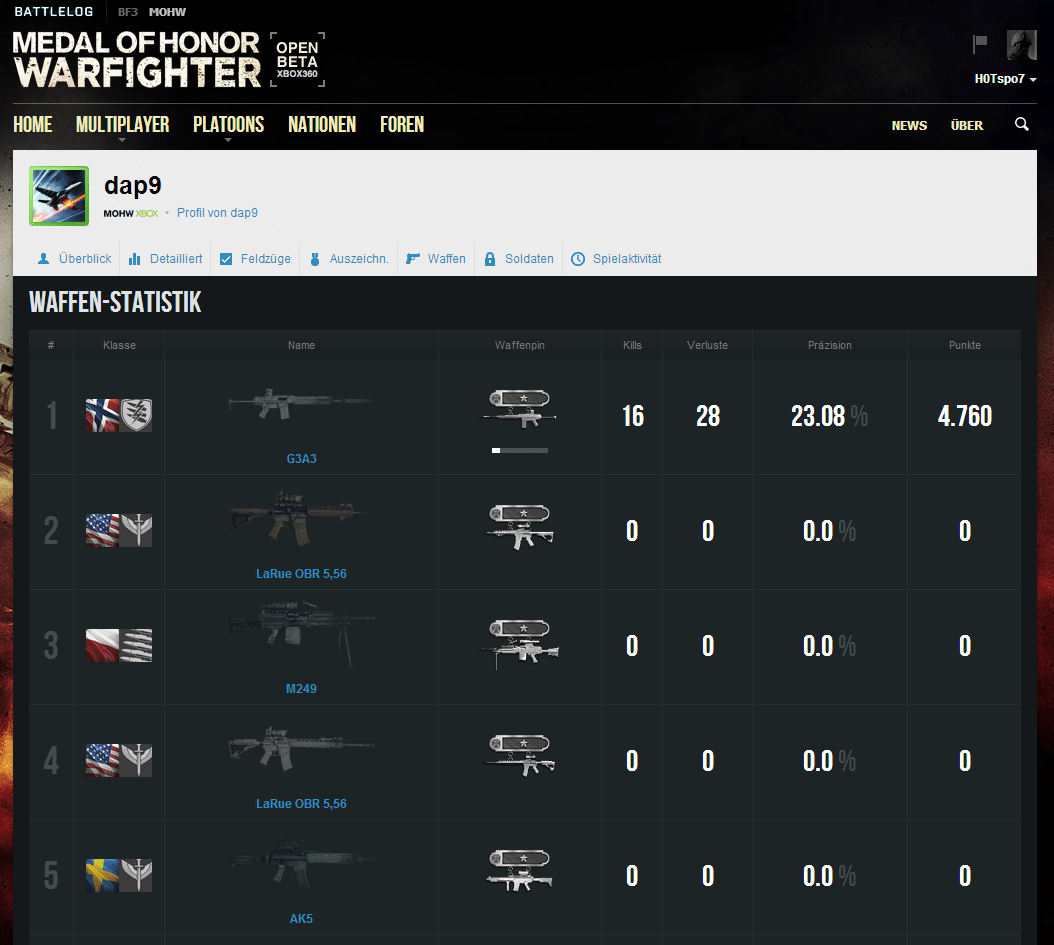Open the search magnifier icon
The image size is (1054, 945).
[1021, 124]
